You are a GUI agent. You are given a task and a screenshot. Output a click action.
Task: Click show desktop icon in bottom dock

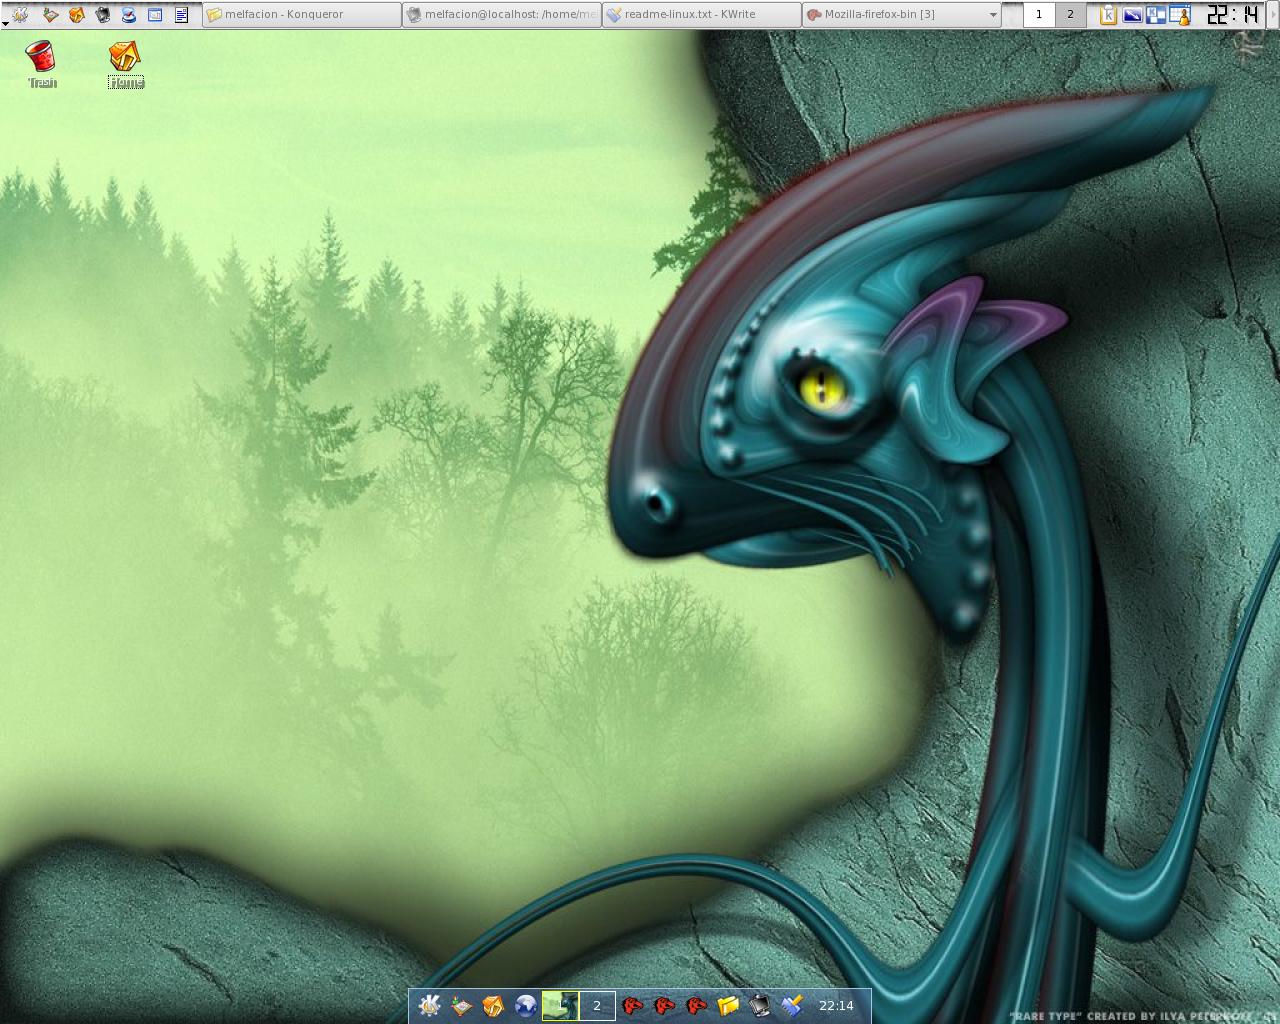click(461, 1005)
